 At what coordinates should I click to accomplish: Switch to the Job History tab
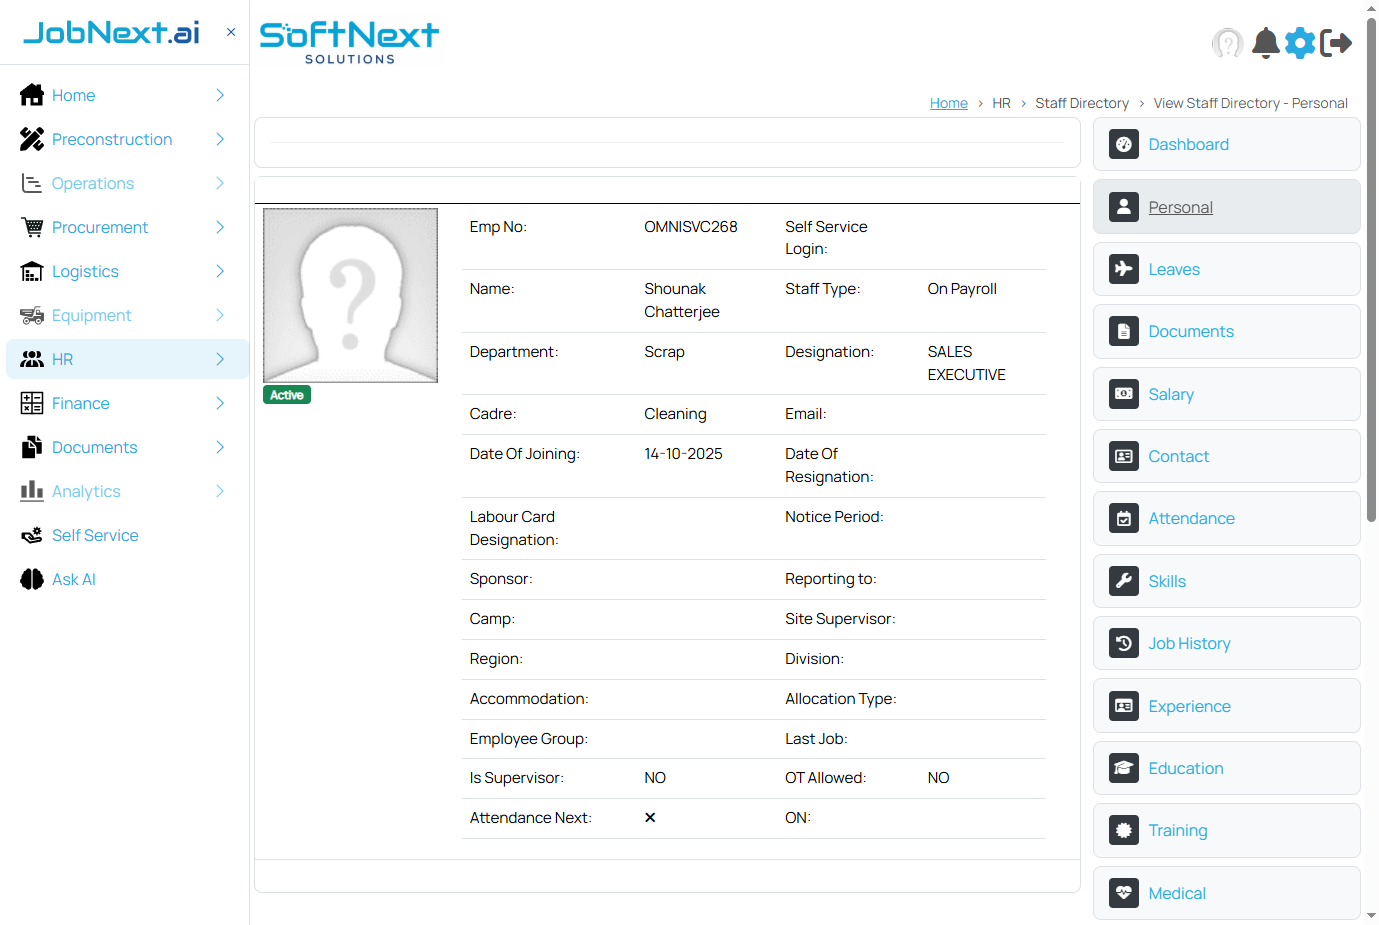(x=1190, y=643)
